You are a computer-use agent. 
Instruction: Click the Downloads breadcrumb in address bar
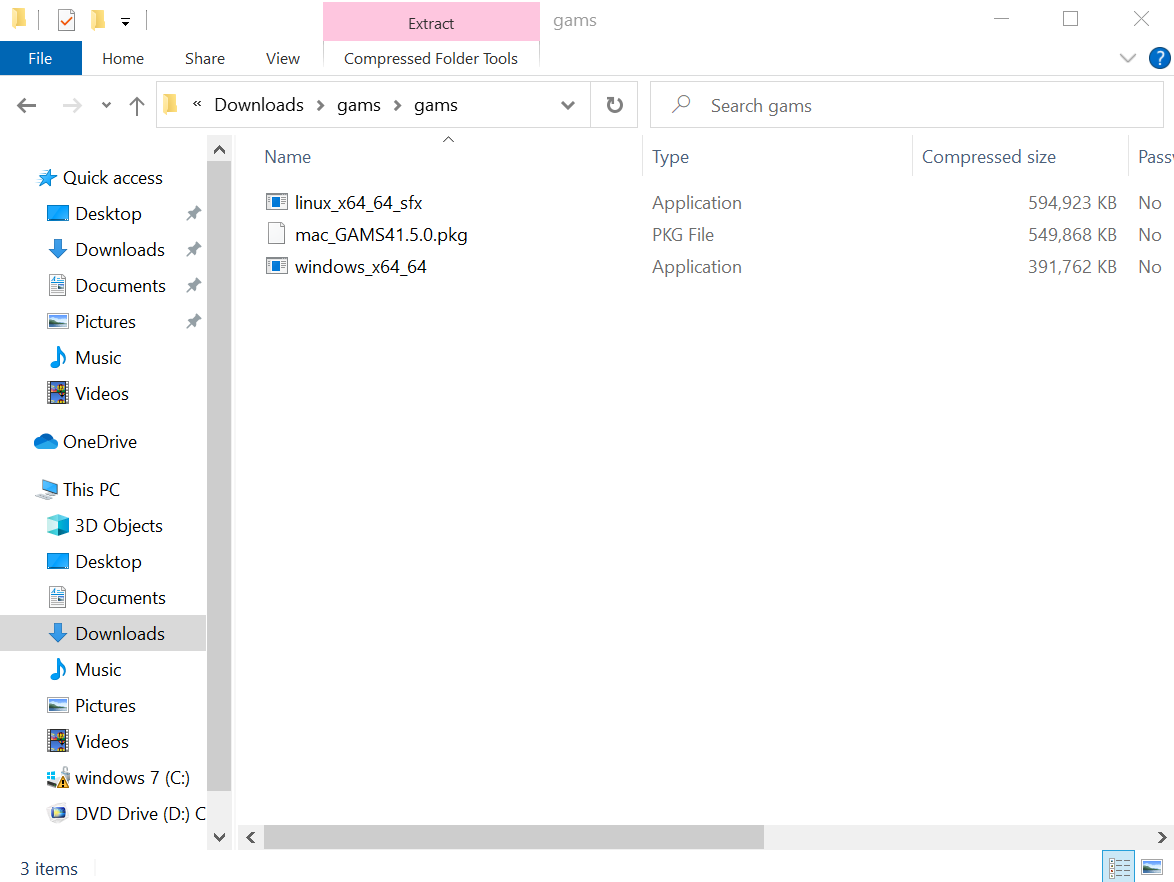tap(259, 105)
